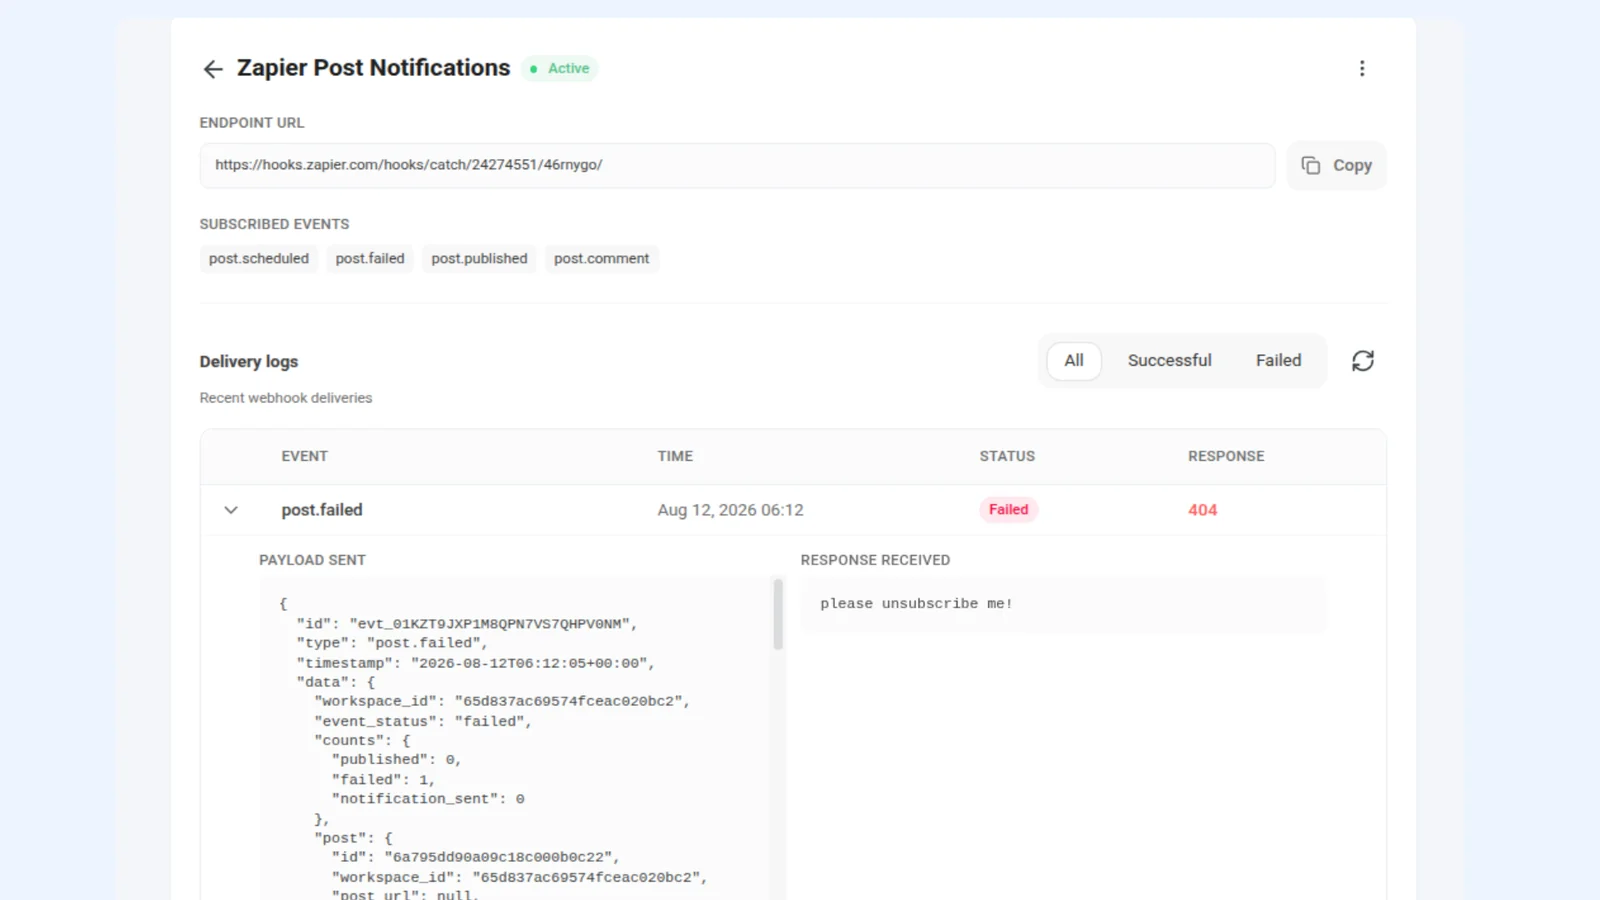The height and width of the screenshot is (900, 1600).
Task: Click the payload timestamp line
Action: pyautogui.click(x=476, y=663)
